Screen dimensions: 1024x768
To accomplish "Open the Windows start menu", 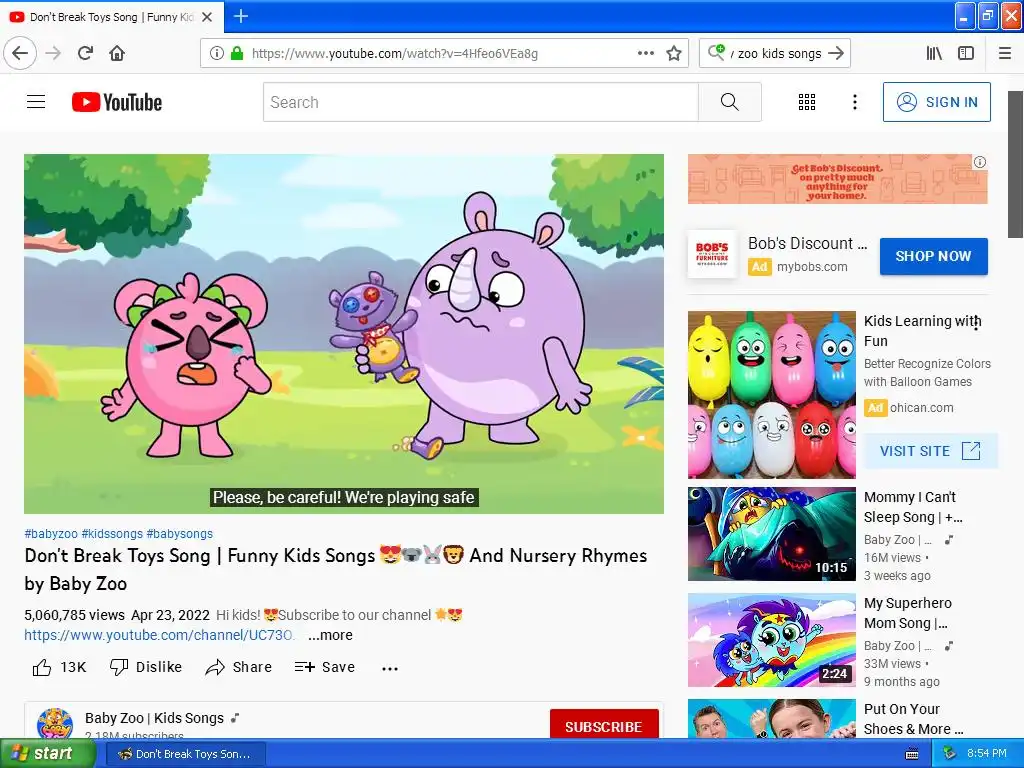I will (46, 753).
